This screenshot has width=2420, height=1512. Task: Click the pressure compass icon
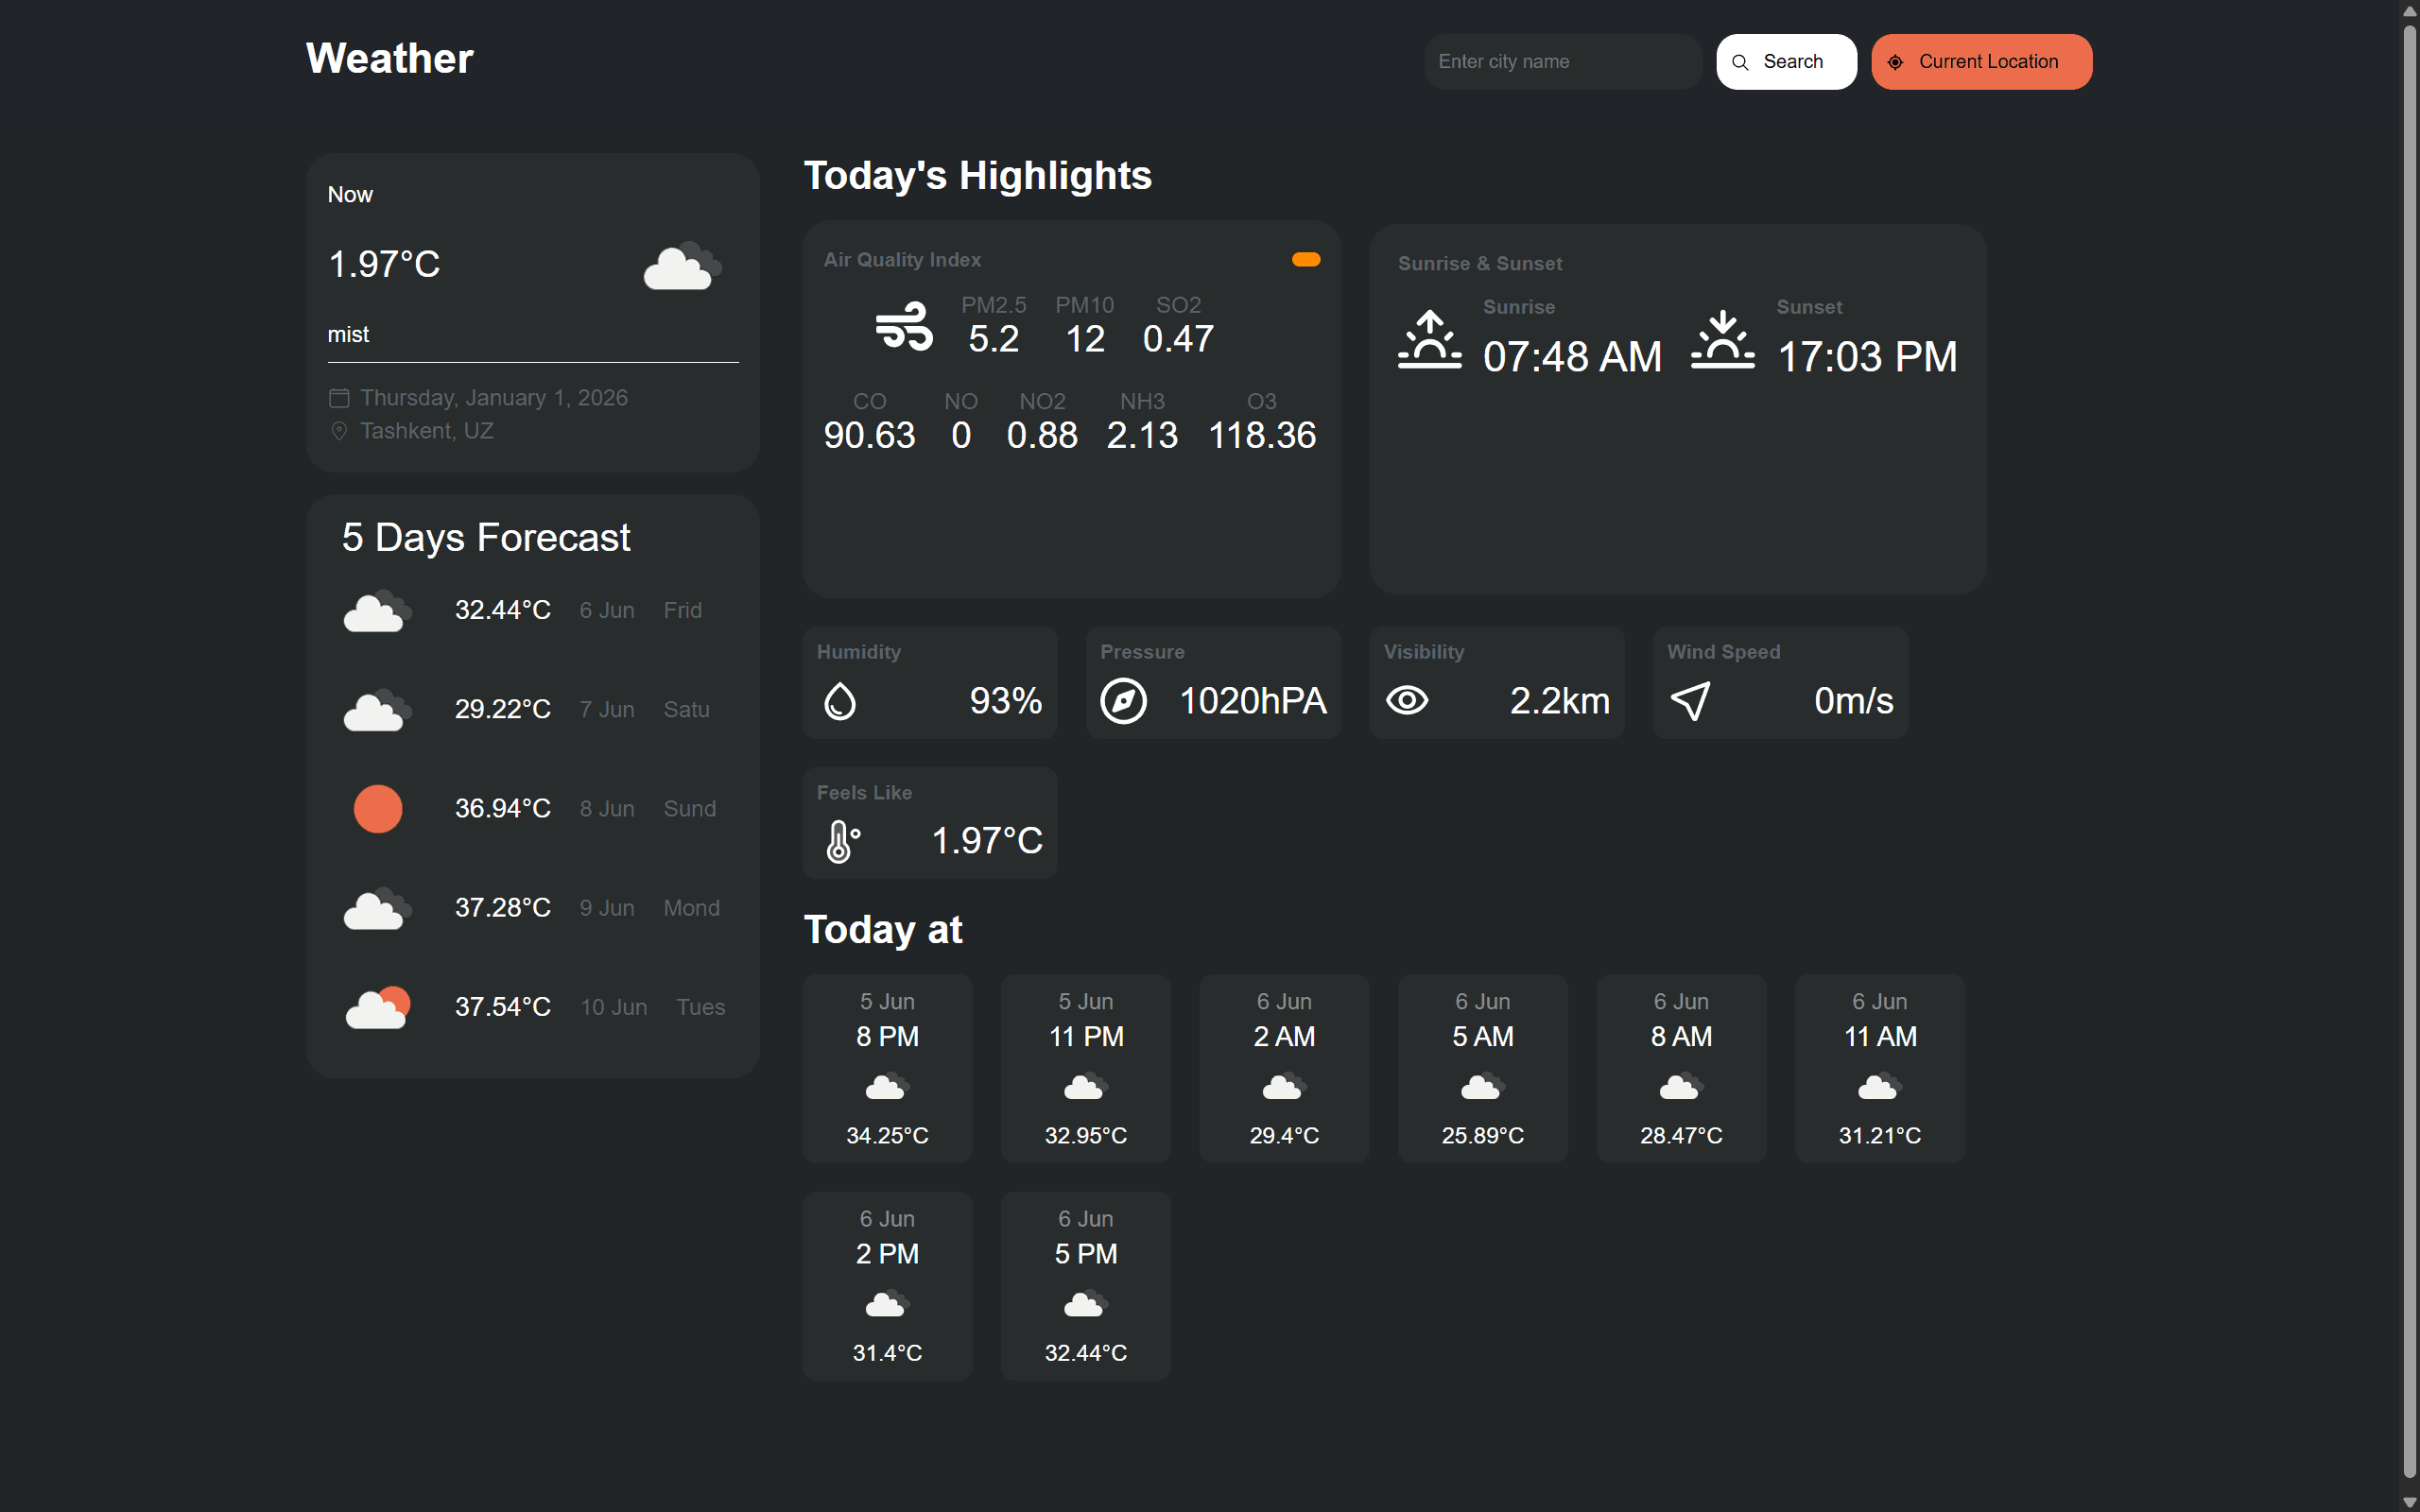[x=1124, y=699]
